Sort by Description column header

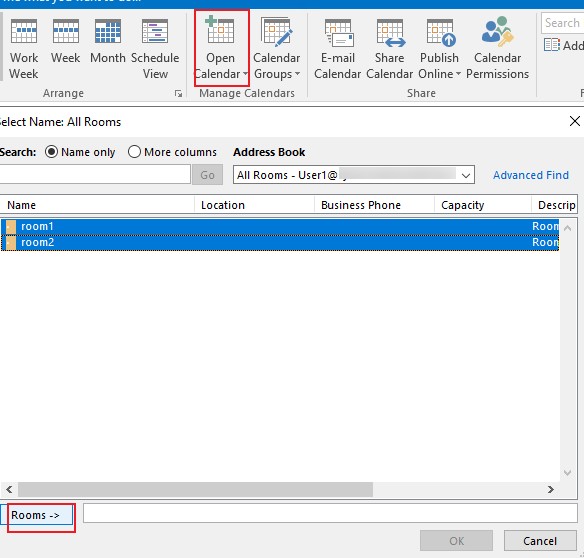pos(555,205)
